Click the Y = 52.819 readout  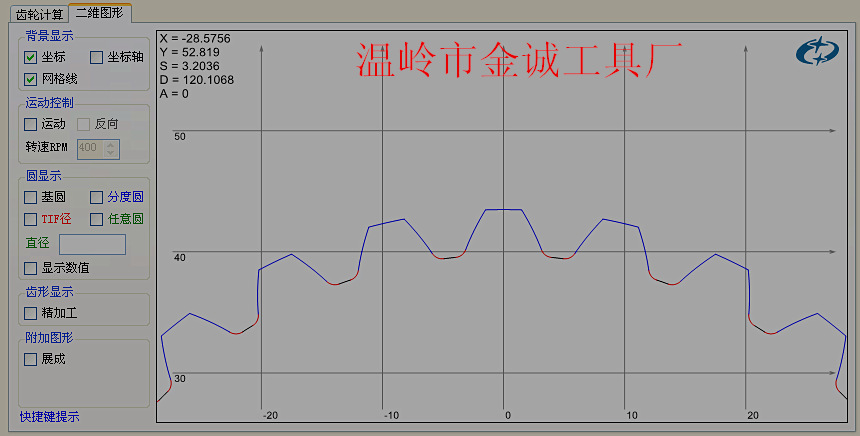[190, 52]
